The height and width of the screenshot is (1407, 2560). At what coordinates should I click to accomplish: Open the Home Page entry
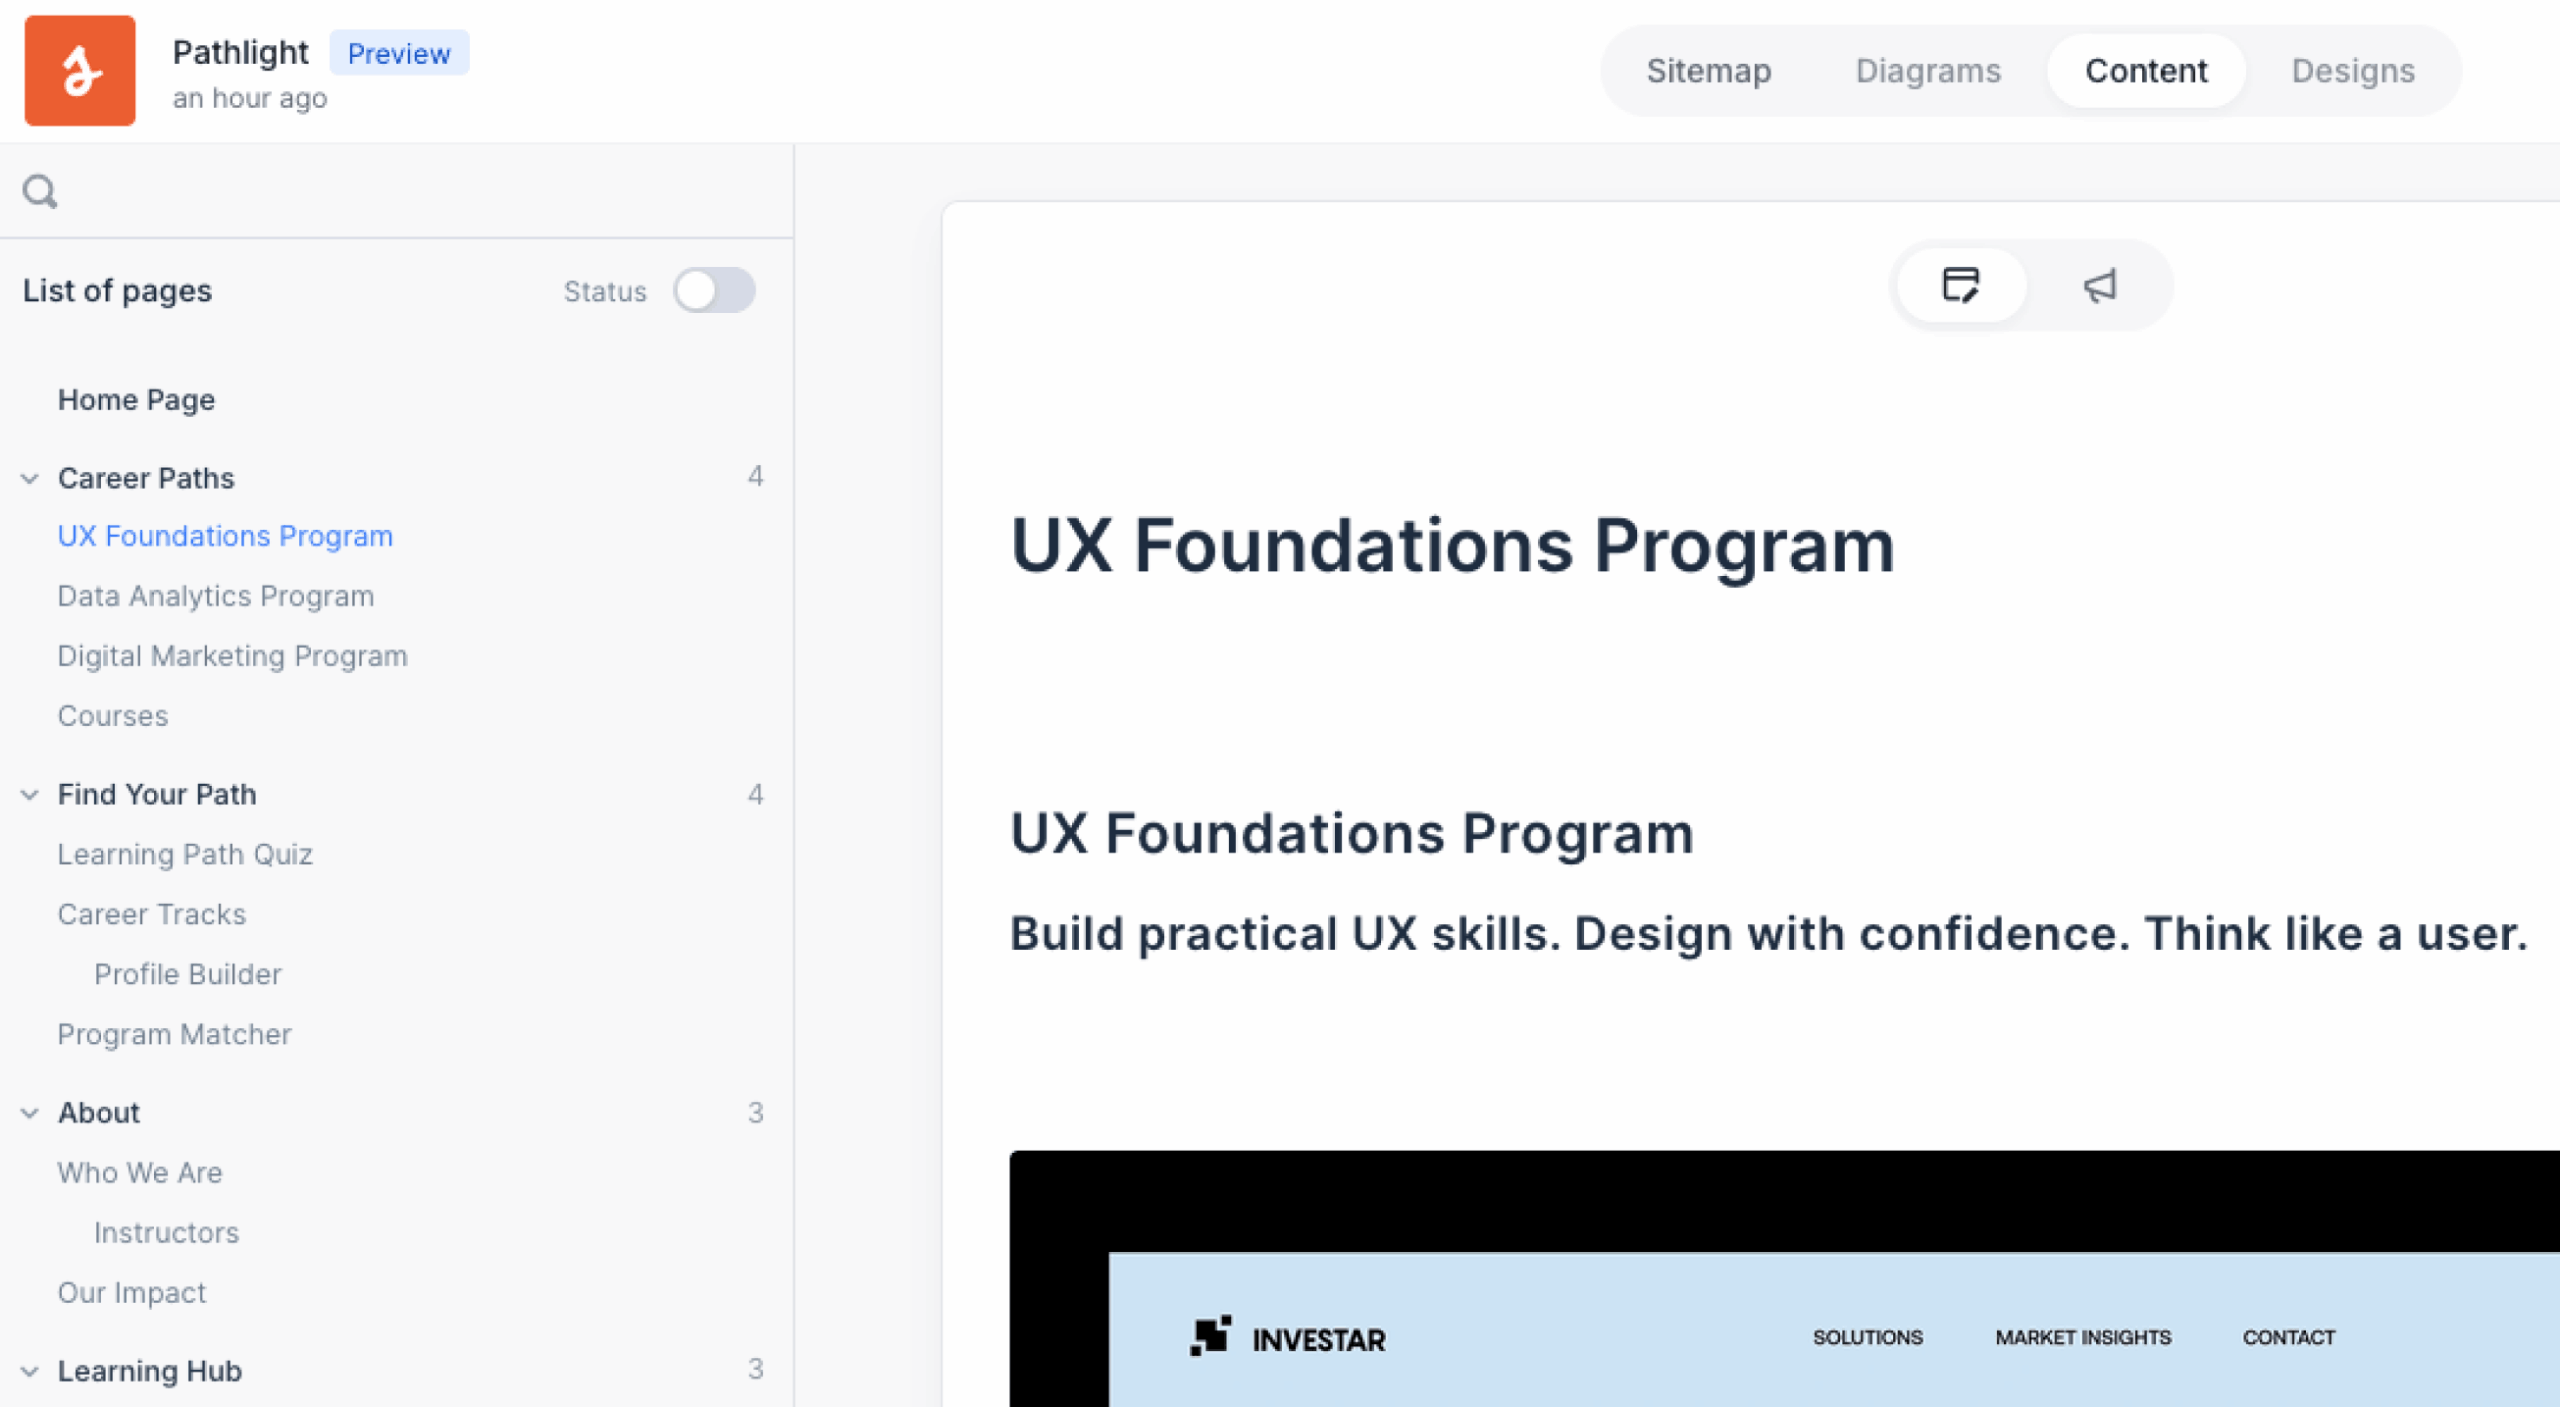pyautogui.click(x=136, y=400)
